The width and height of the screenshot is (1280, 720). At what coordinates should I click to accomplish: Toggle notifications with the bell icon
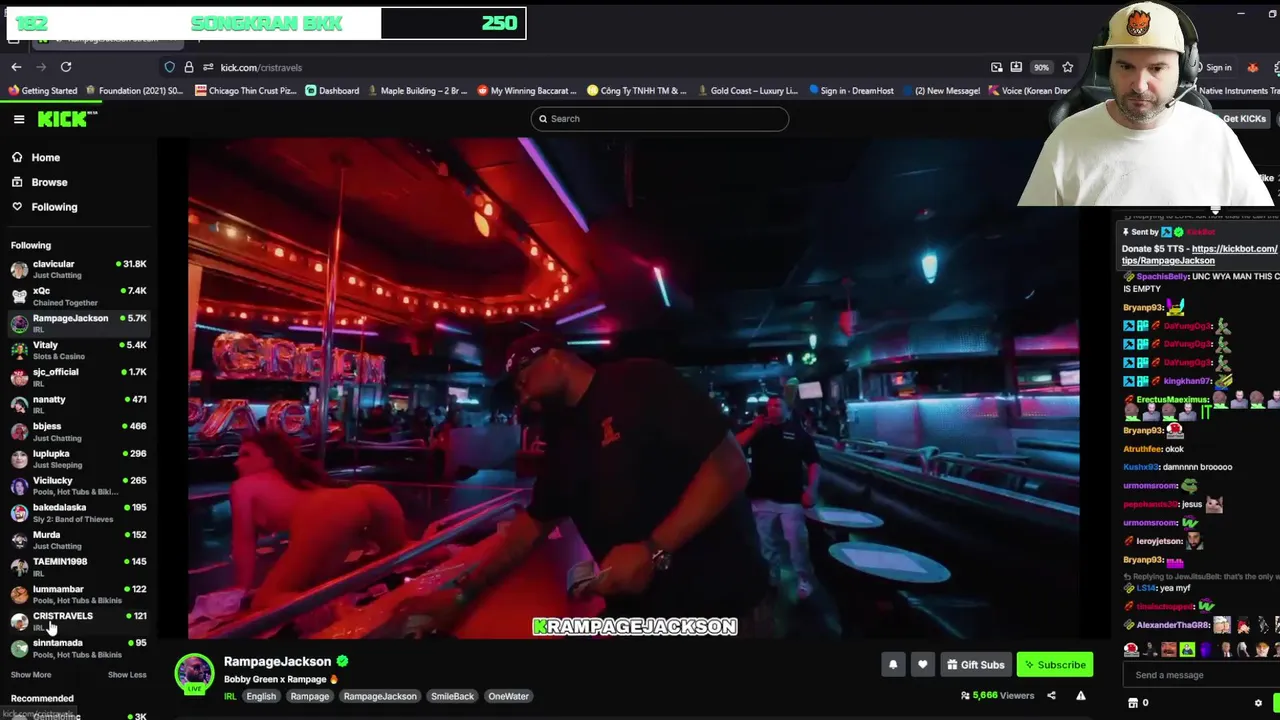click(893, 664)
